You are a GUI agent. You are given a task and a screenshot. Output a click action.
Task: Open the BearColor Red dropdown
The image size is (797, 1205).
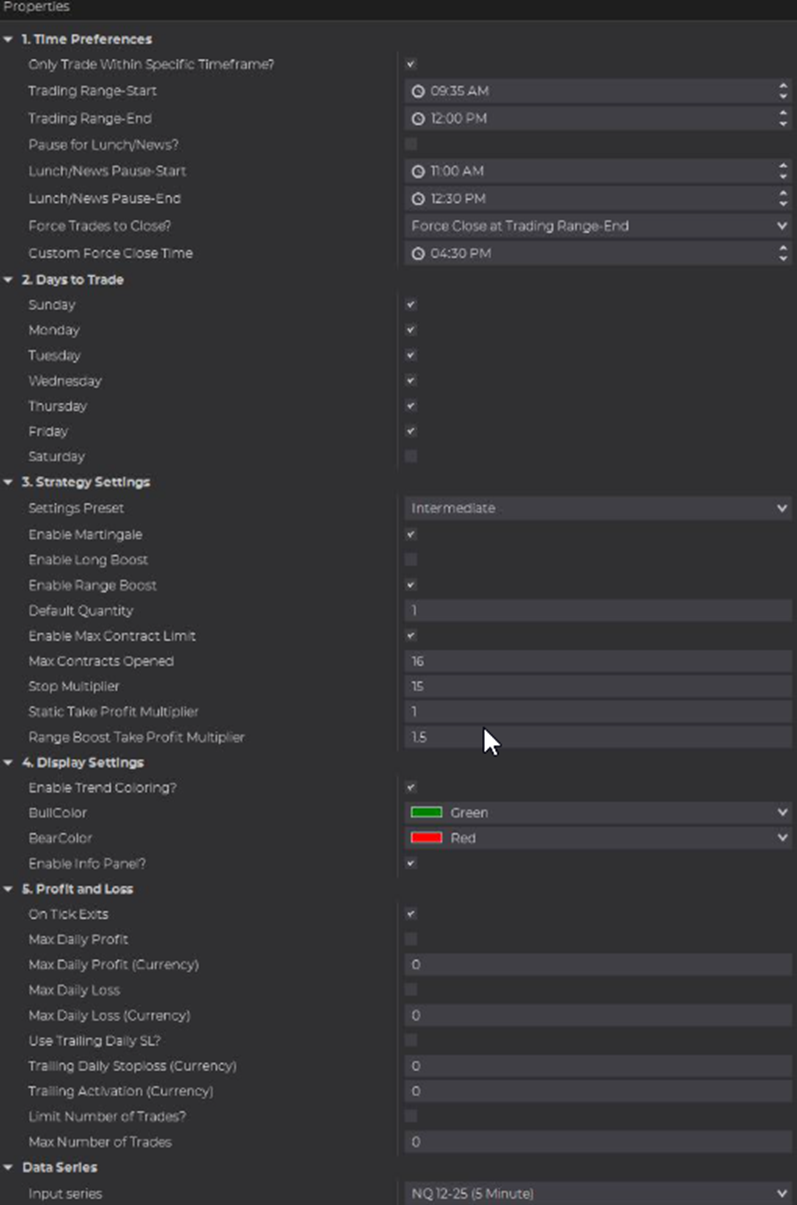tap(598, 838)
